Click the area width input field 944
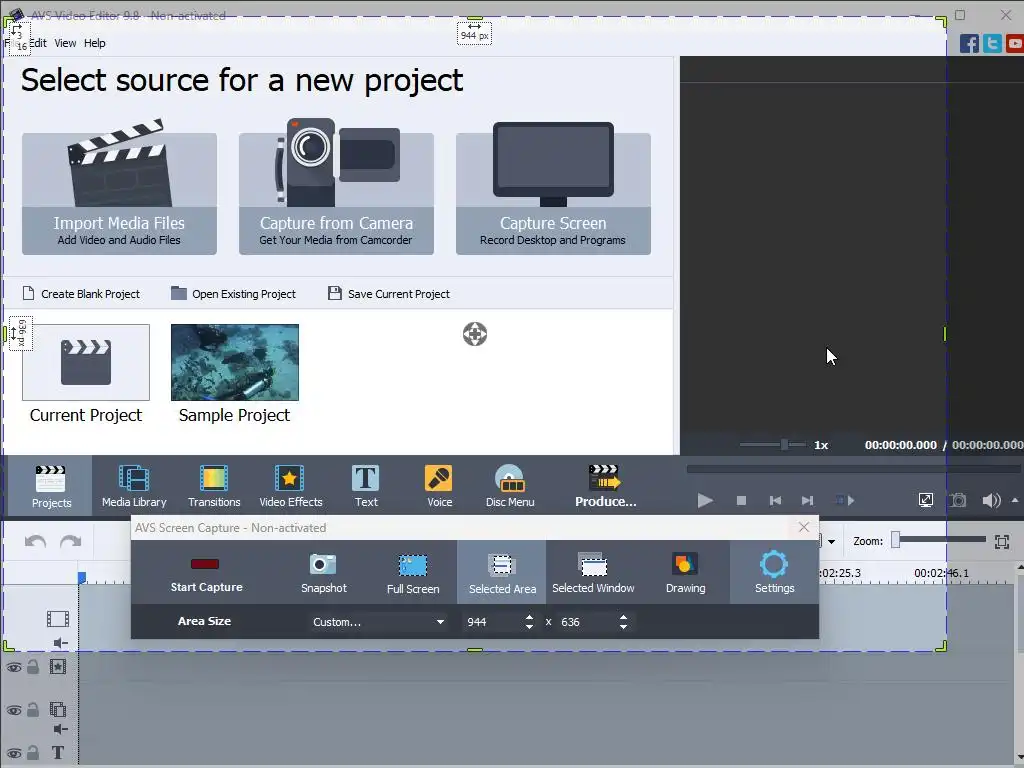Image resolution: width=1024 pixels, height=768 pixels. 492,622
